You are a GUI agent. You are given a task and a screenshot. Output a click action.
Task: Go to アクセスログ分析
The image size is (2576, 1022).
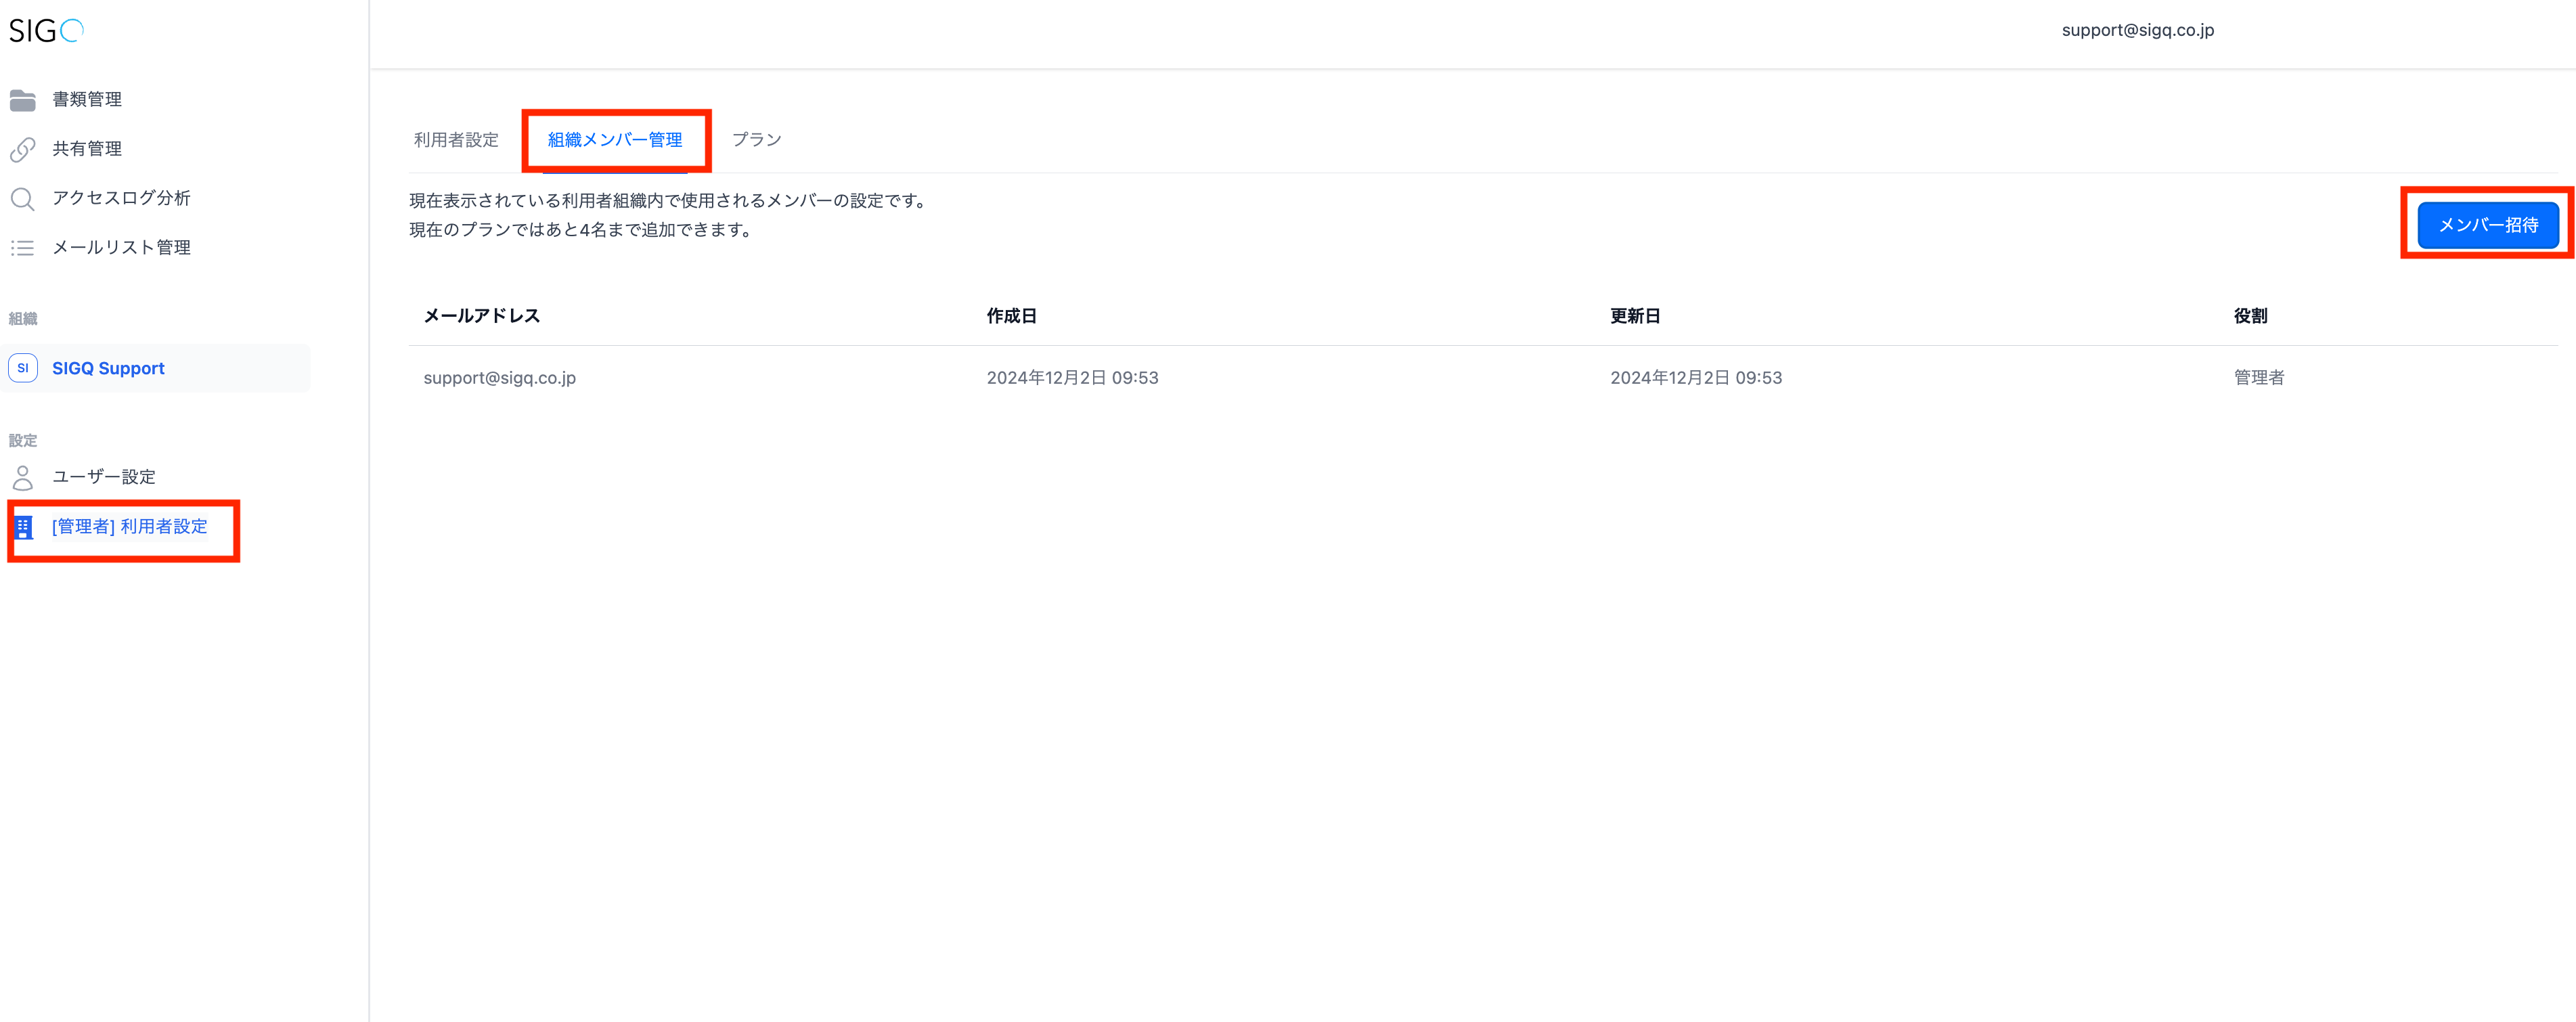pos(121,198)
